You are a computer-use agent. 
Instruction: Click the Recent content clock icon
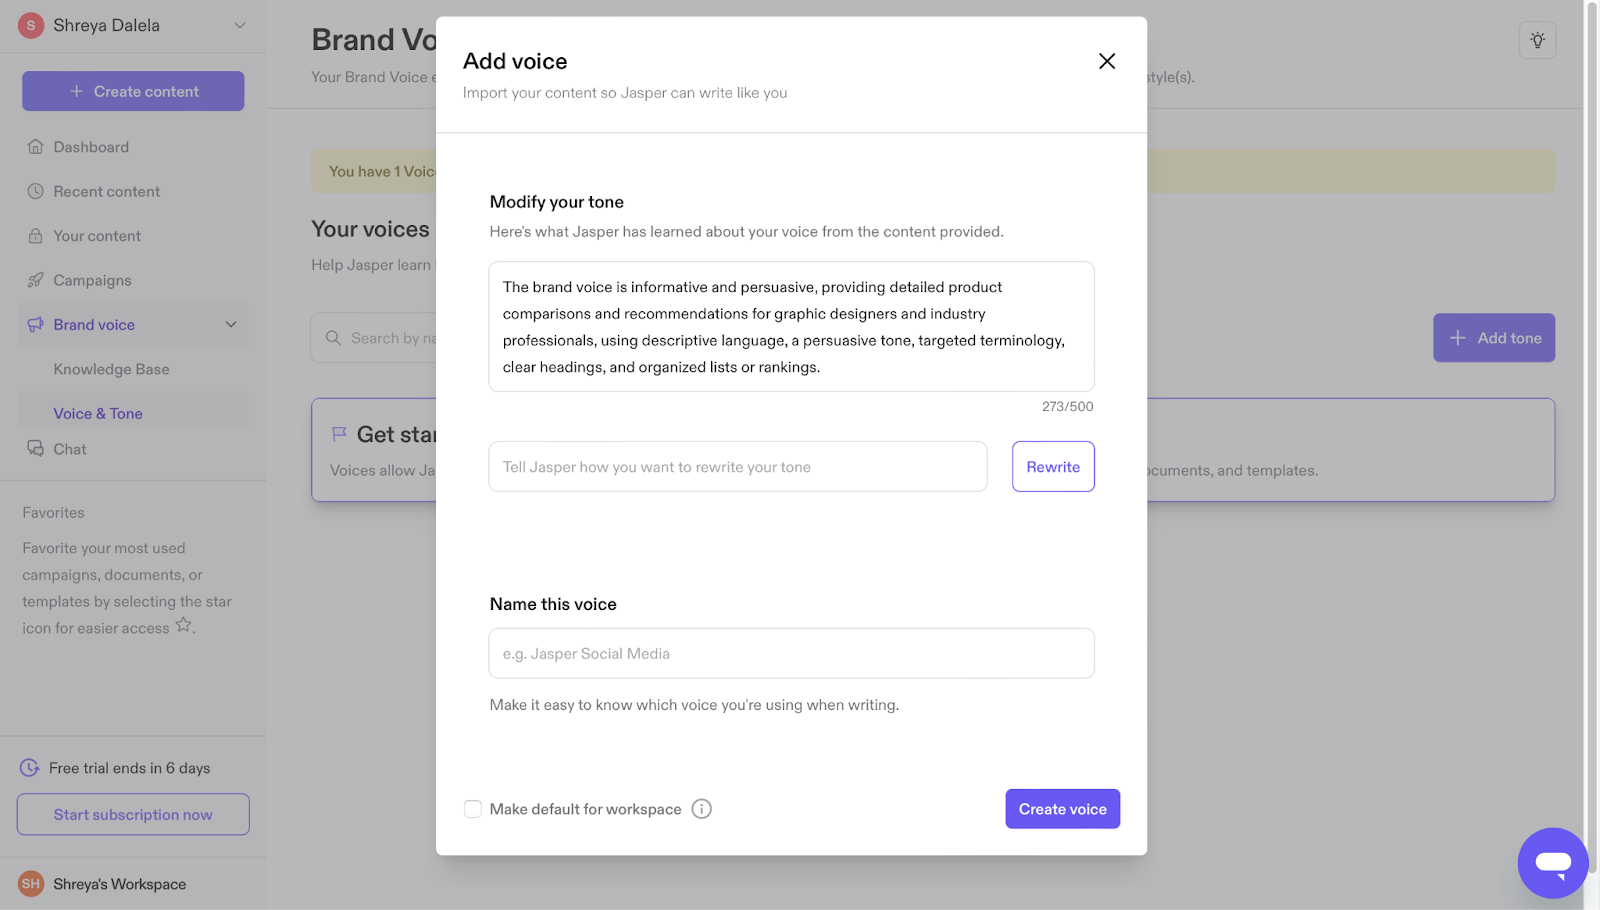[x=36, y=191]
